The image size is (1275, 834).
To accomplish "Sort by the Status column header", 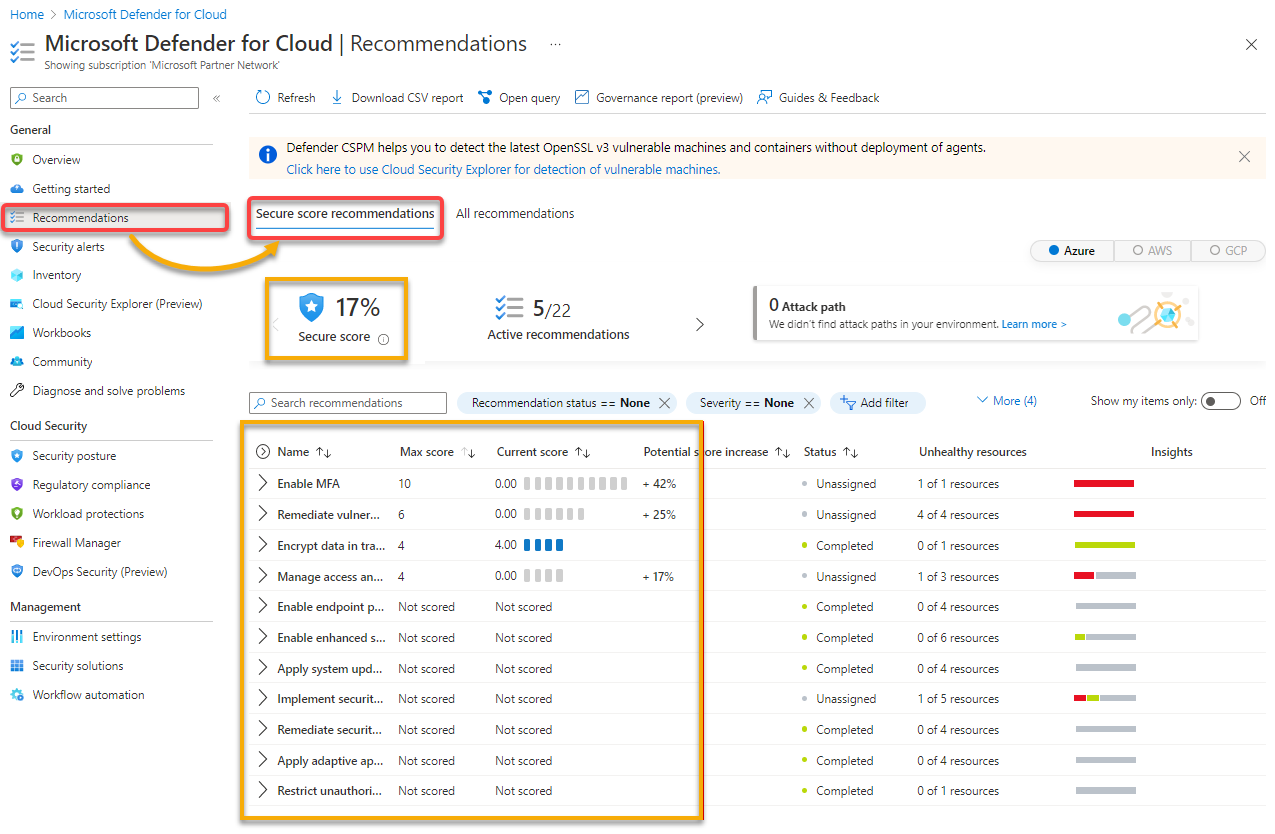I will pyautogui.click(x=831, y=452).
